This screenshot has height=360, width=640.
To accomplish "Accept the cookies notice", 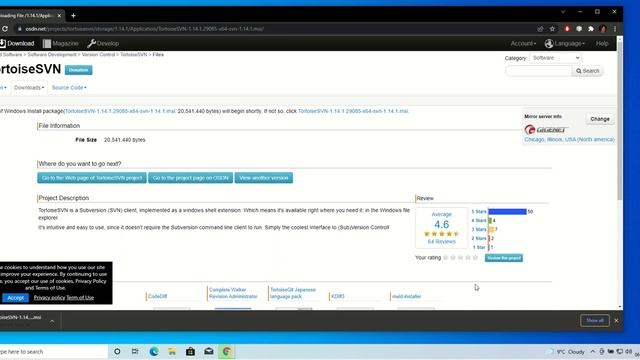I will (x=16, y=298).
